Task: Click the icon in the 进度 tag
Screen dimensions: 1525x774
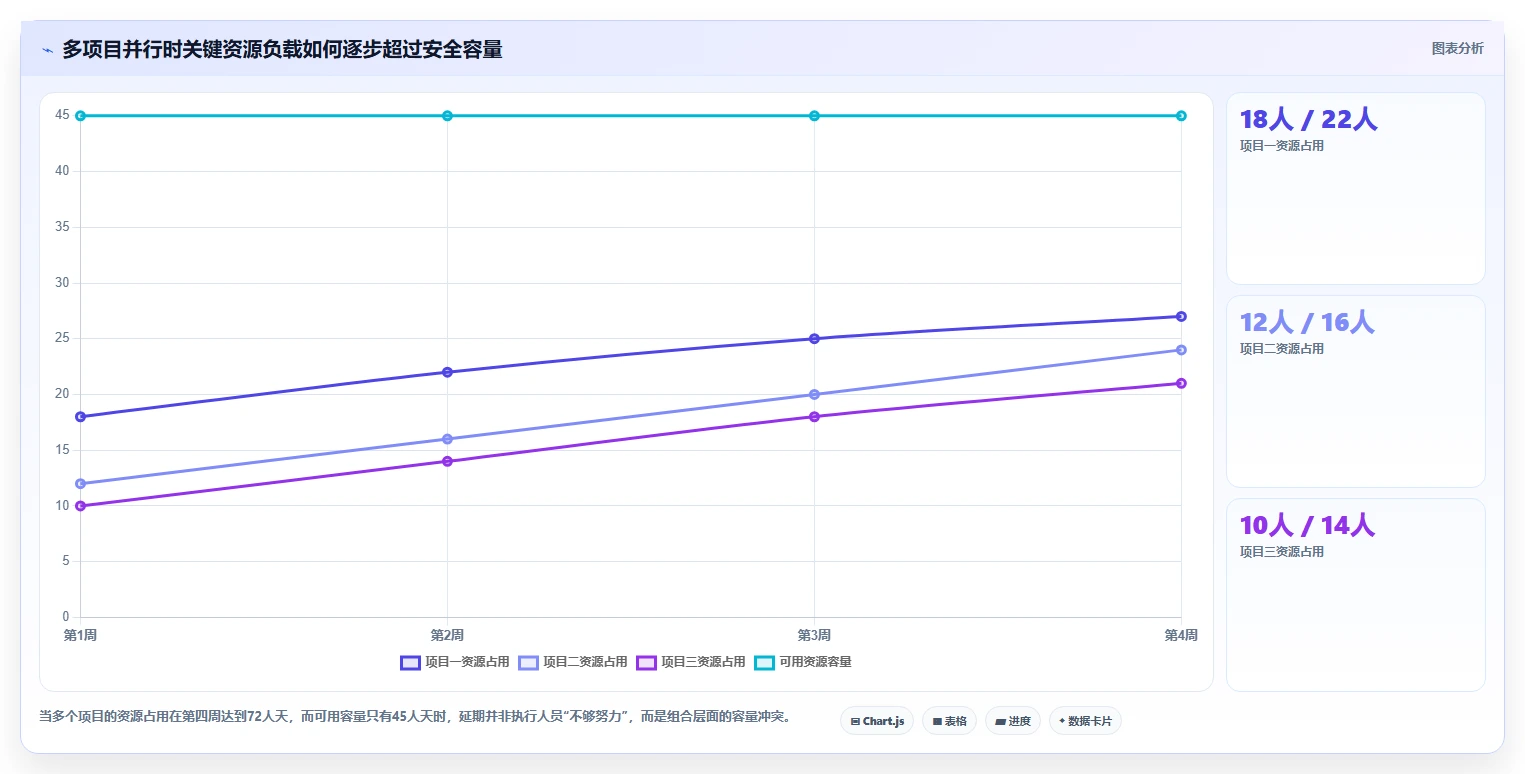Action: pyautogui.click(x=1000, y=721)
